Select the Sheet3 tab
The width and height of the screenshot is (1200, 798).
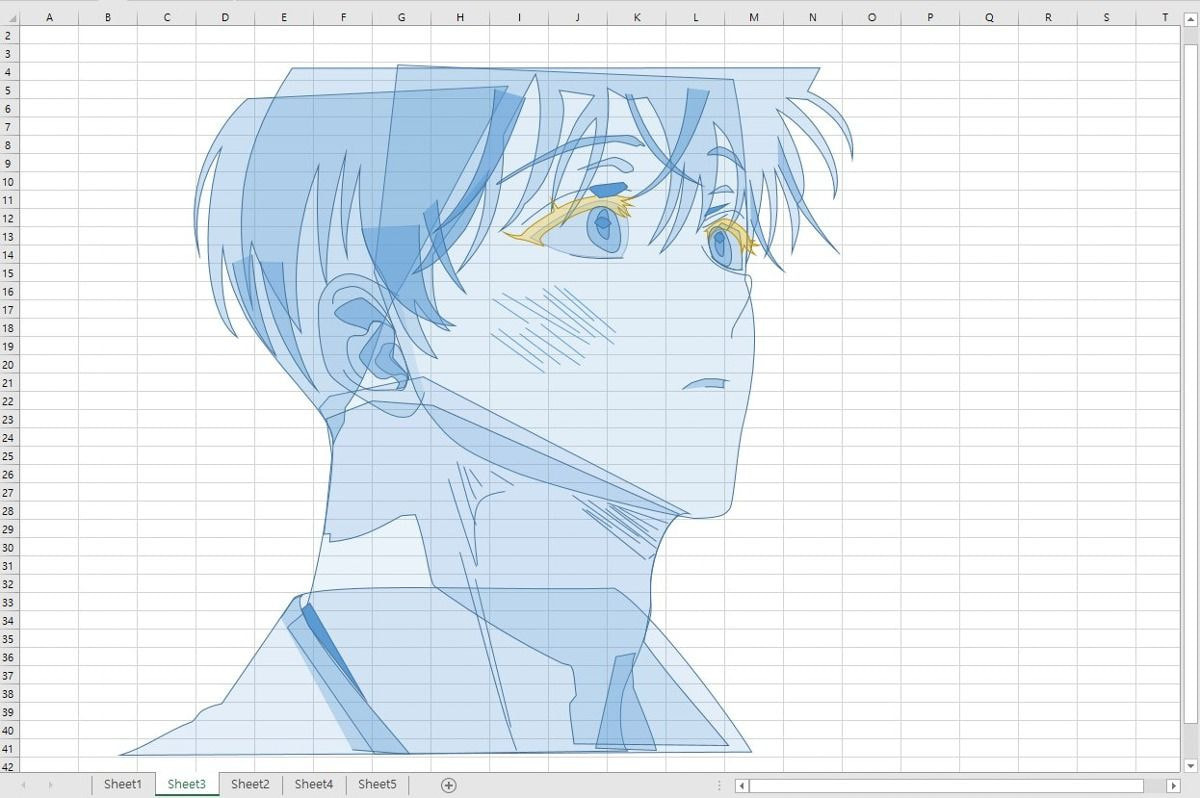click(x=187, y=785)
